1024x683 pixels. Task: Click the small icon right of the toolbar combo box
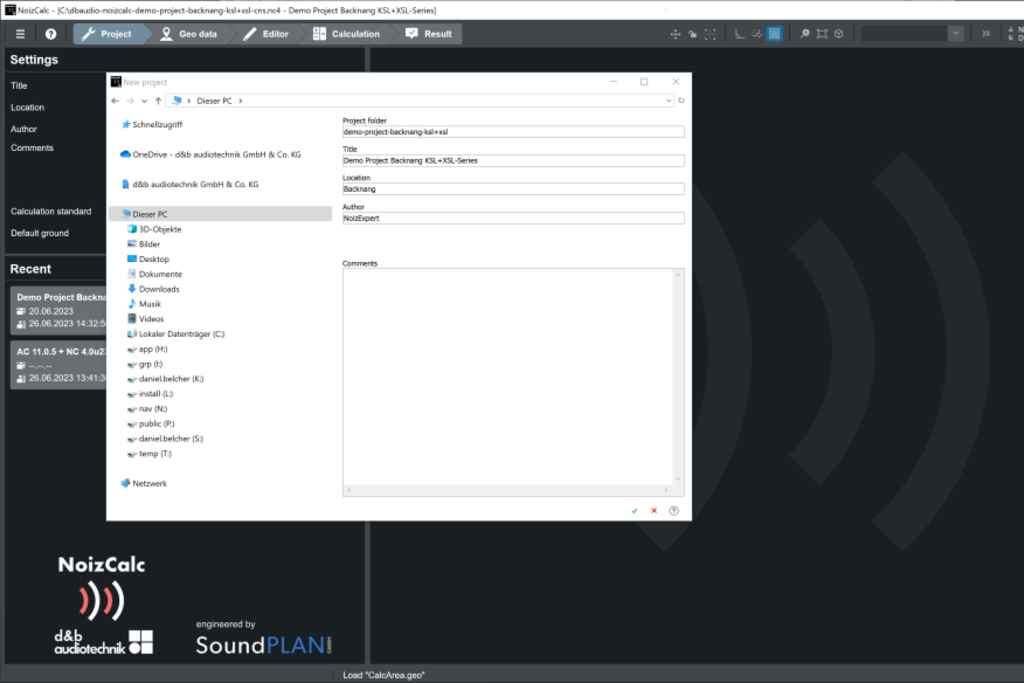pyautogui.click(x=986, y=34)
